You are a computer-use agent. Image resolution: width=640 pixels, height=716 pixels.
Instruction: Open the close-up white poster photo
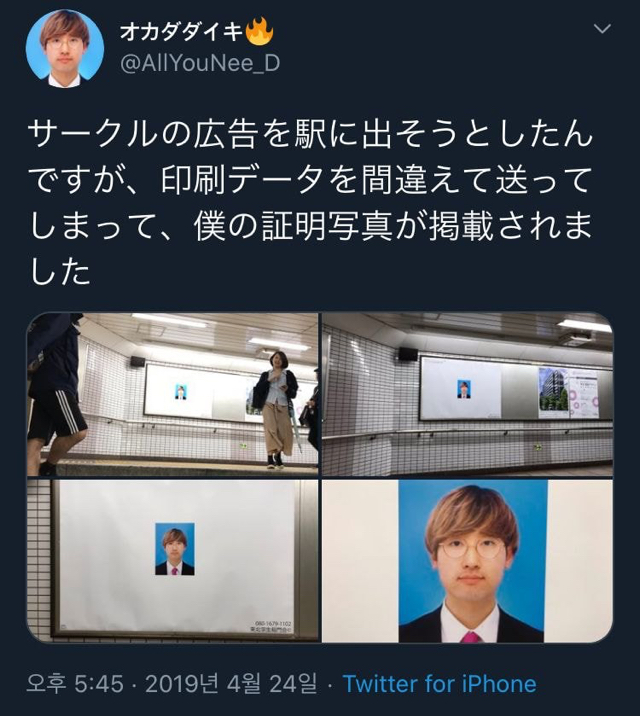[x=173, y=561]
